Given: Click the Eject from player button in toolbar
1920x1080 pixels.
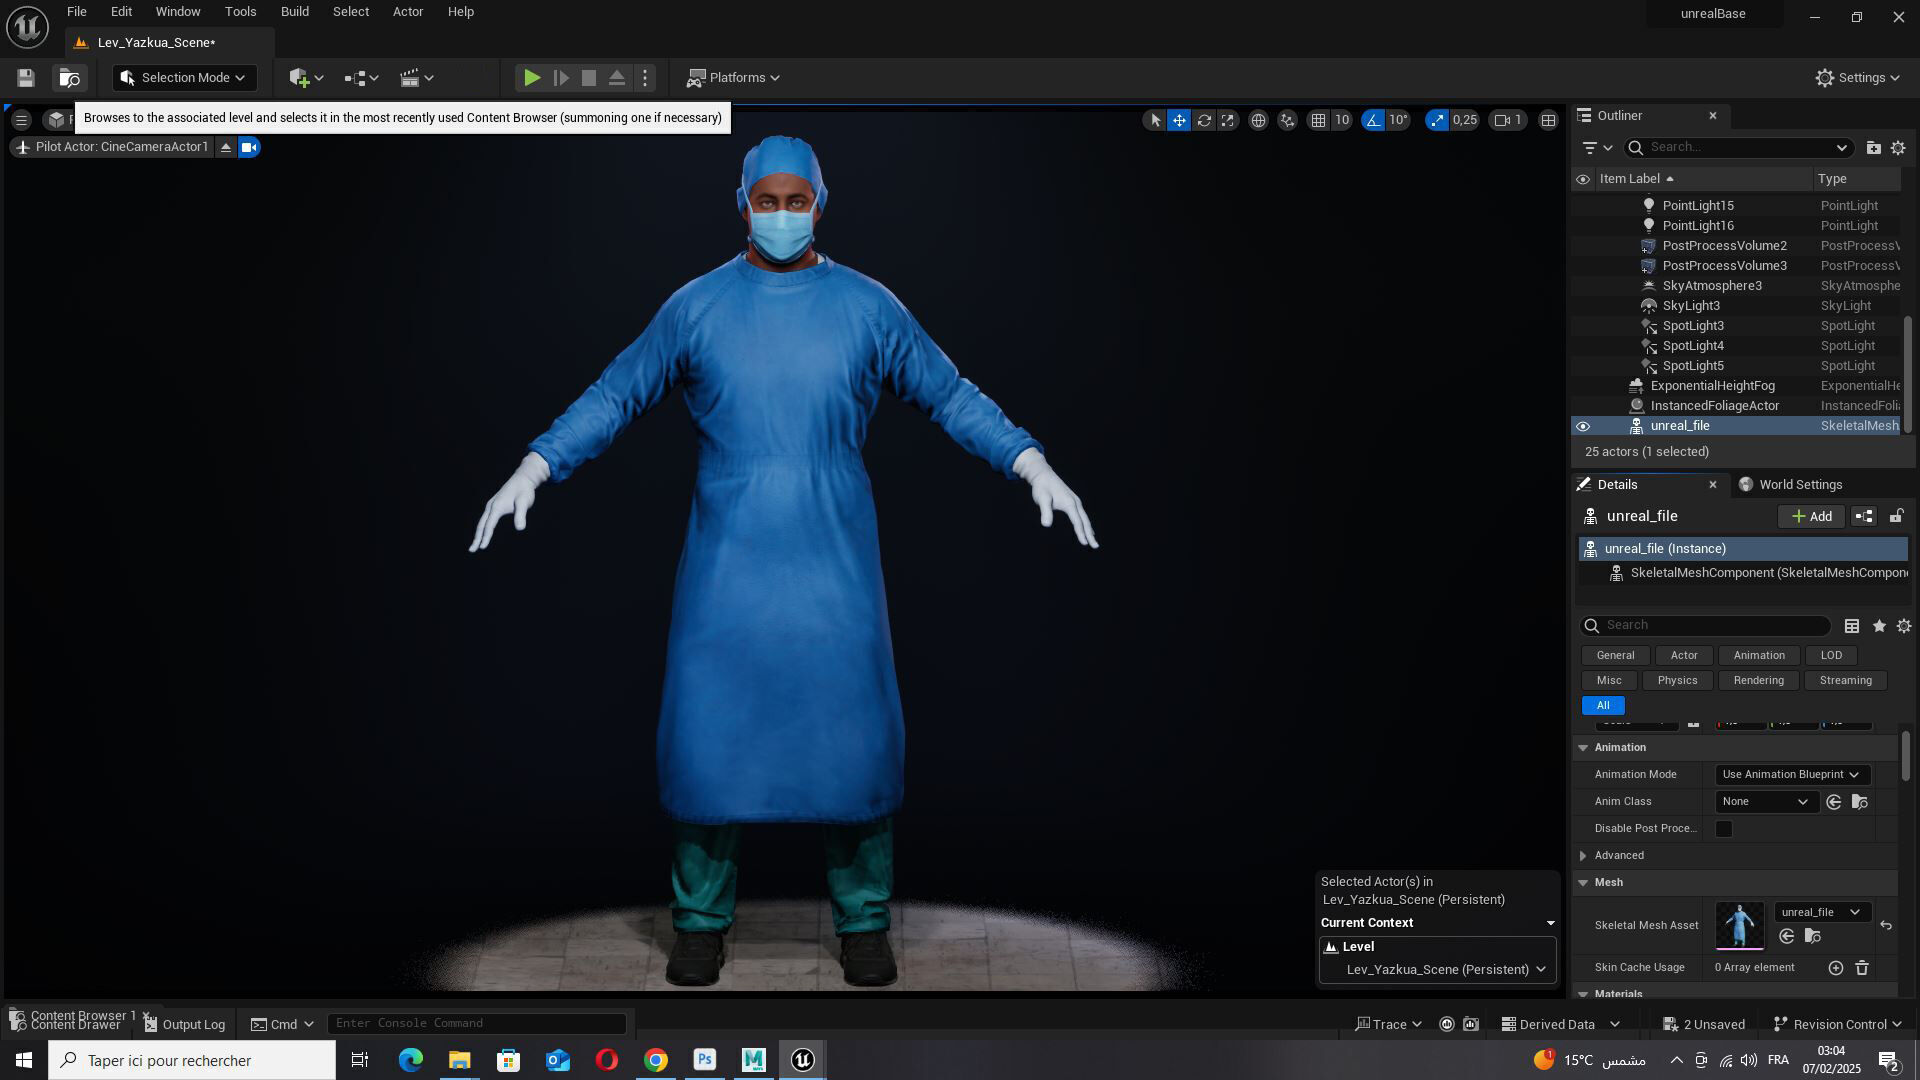Looking at the screenshot, I should point(617,78).
